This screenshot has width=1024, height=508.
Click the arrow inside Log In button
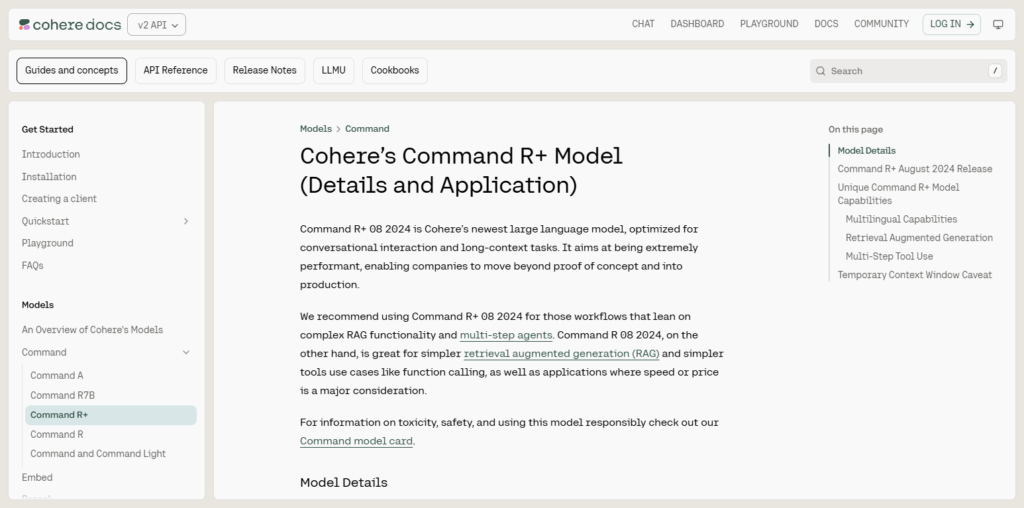[970, 24]
